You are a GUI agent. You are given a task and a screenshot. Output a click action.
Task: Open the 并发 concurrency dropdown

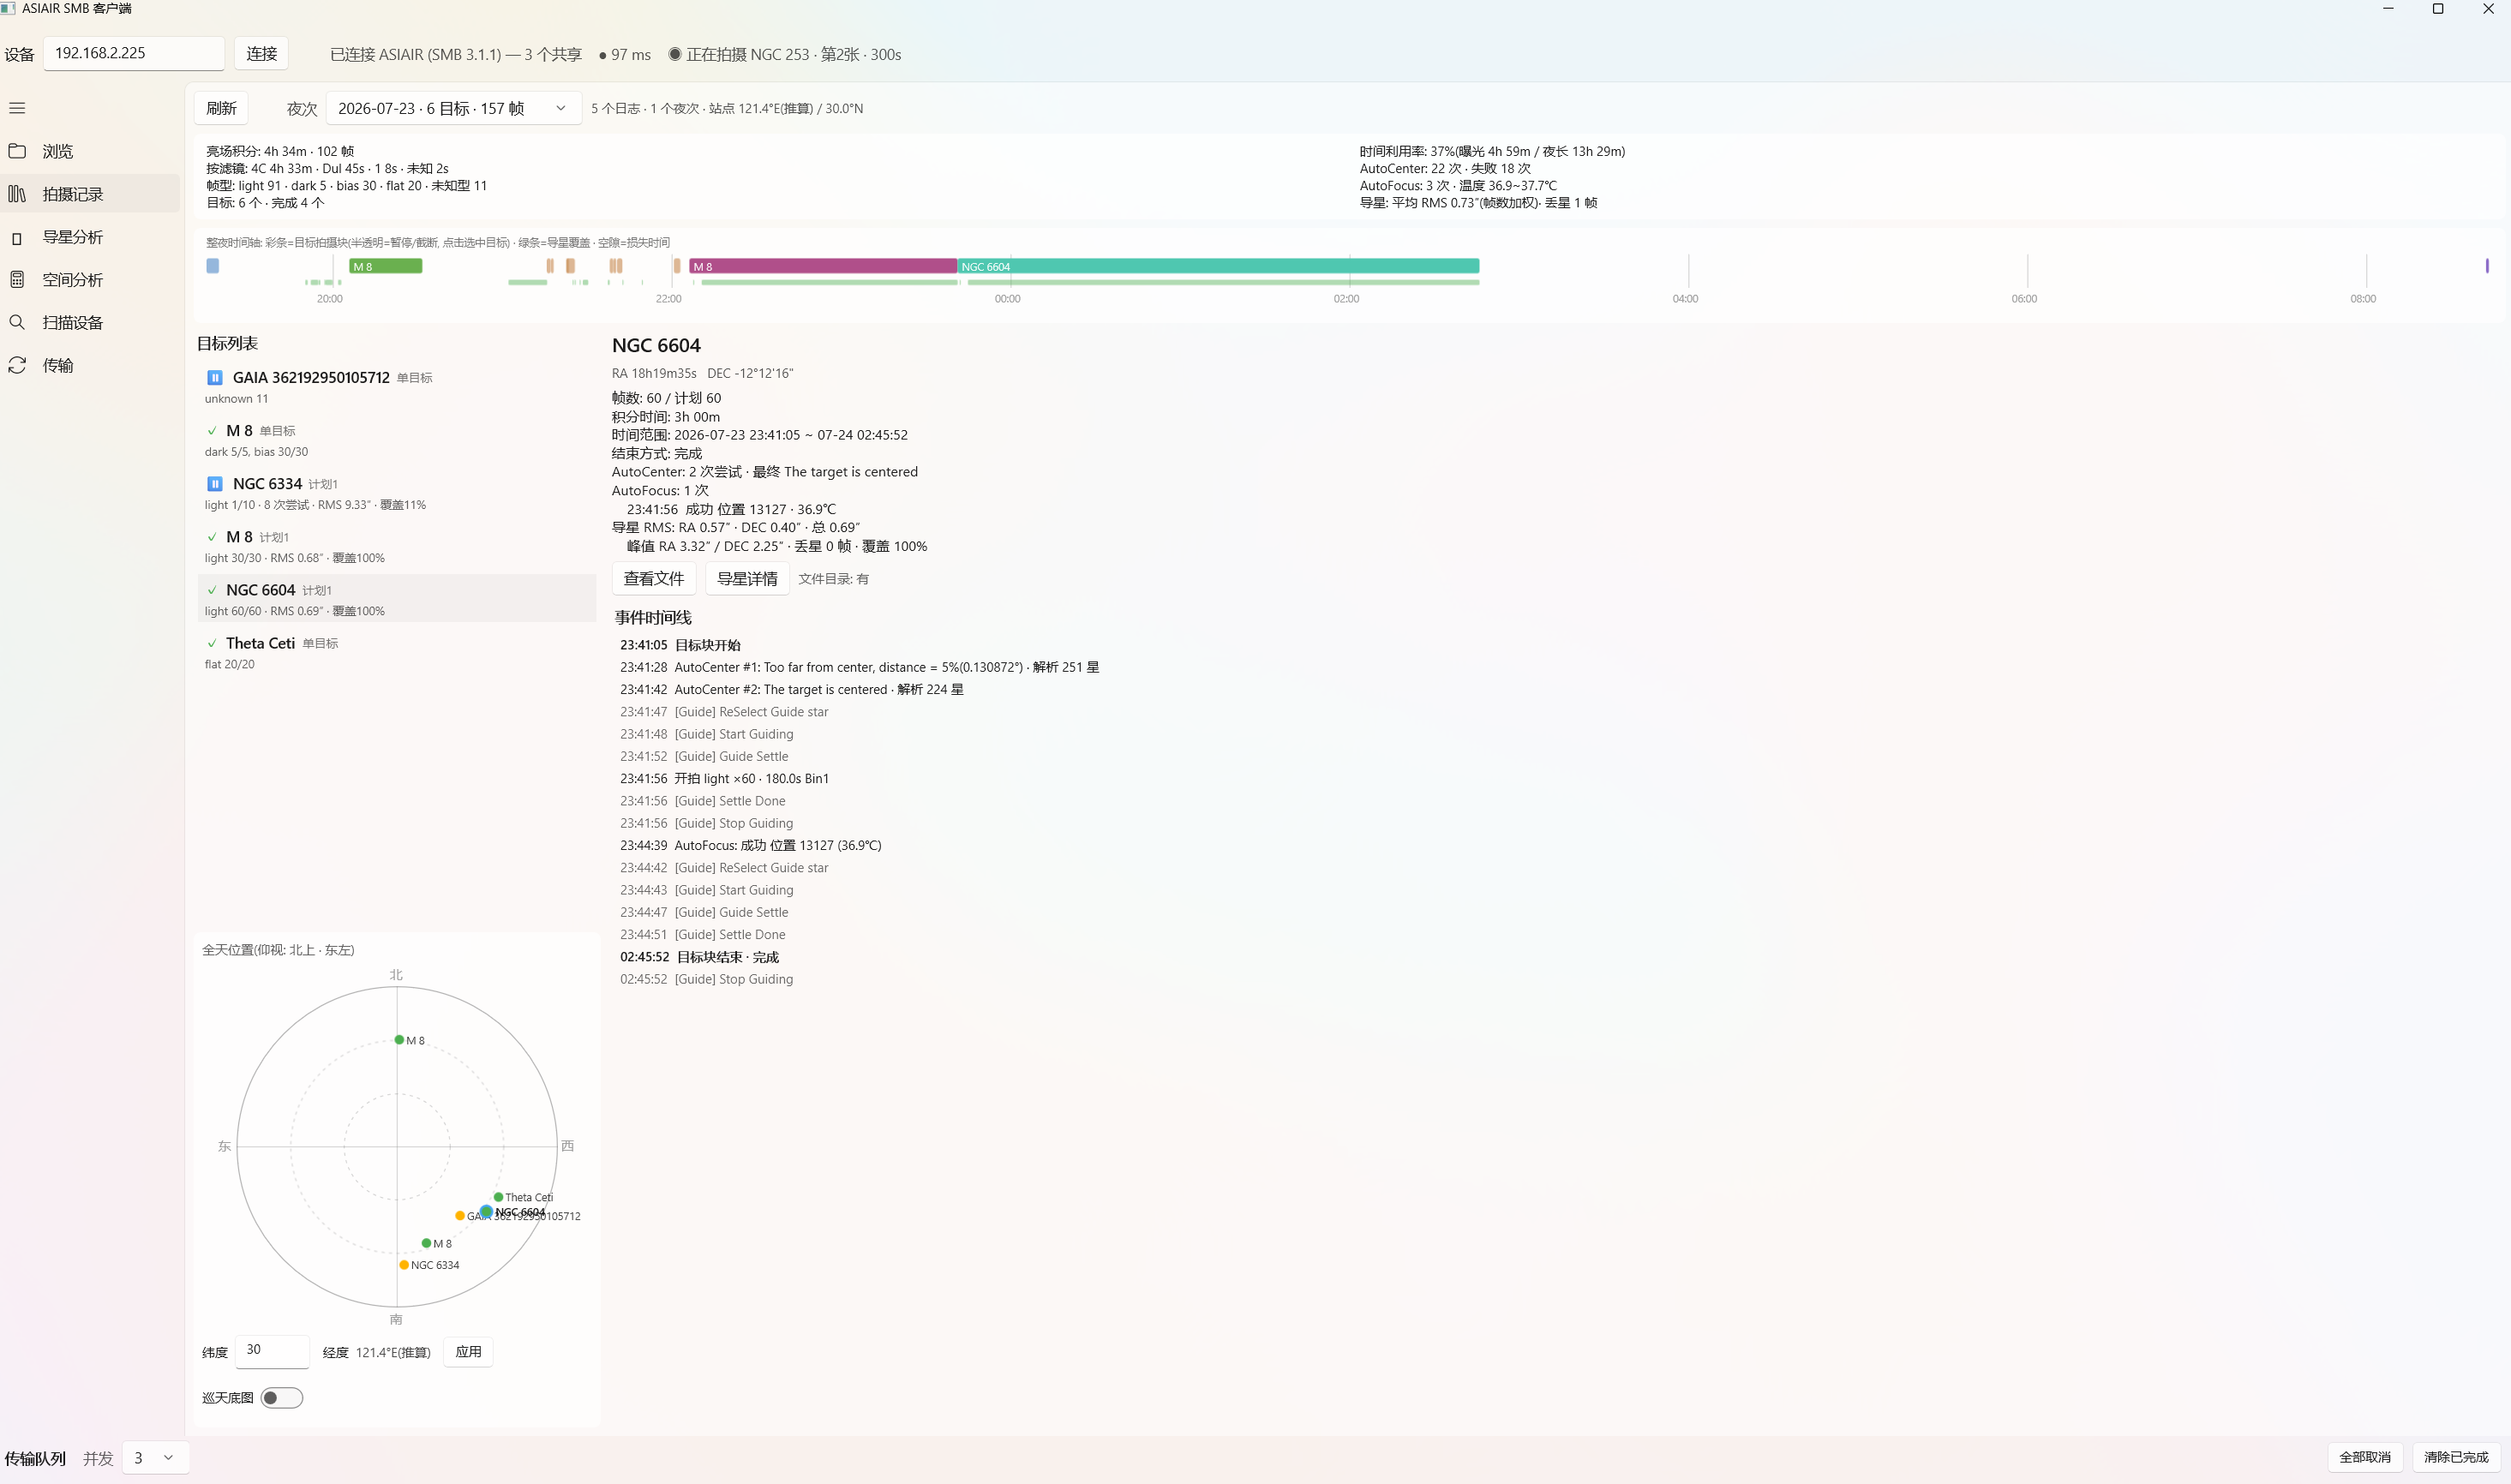click(x=155, y=1458)
